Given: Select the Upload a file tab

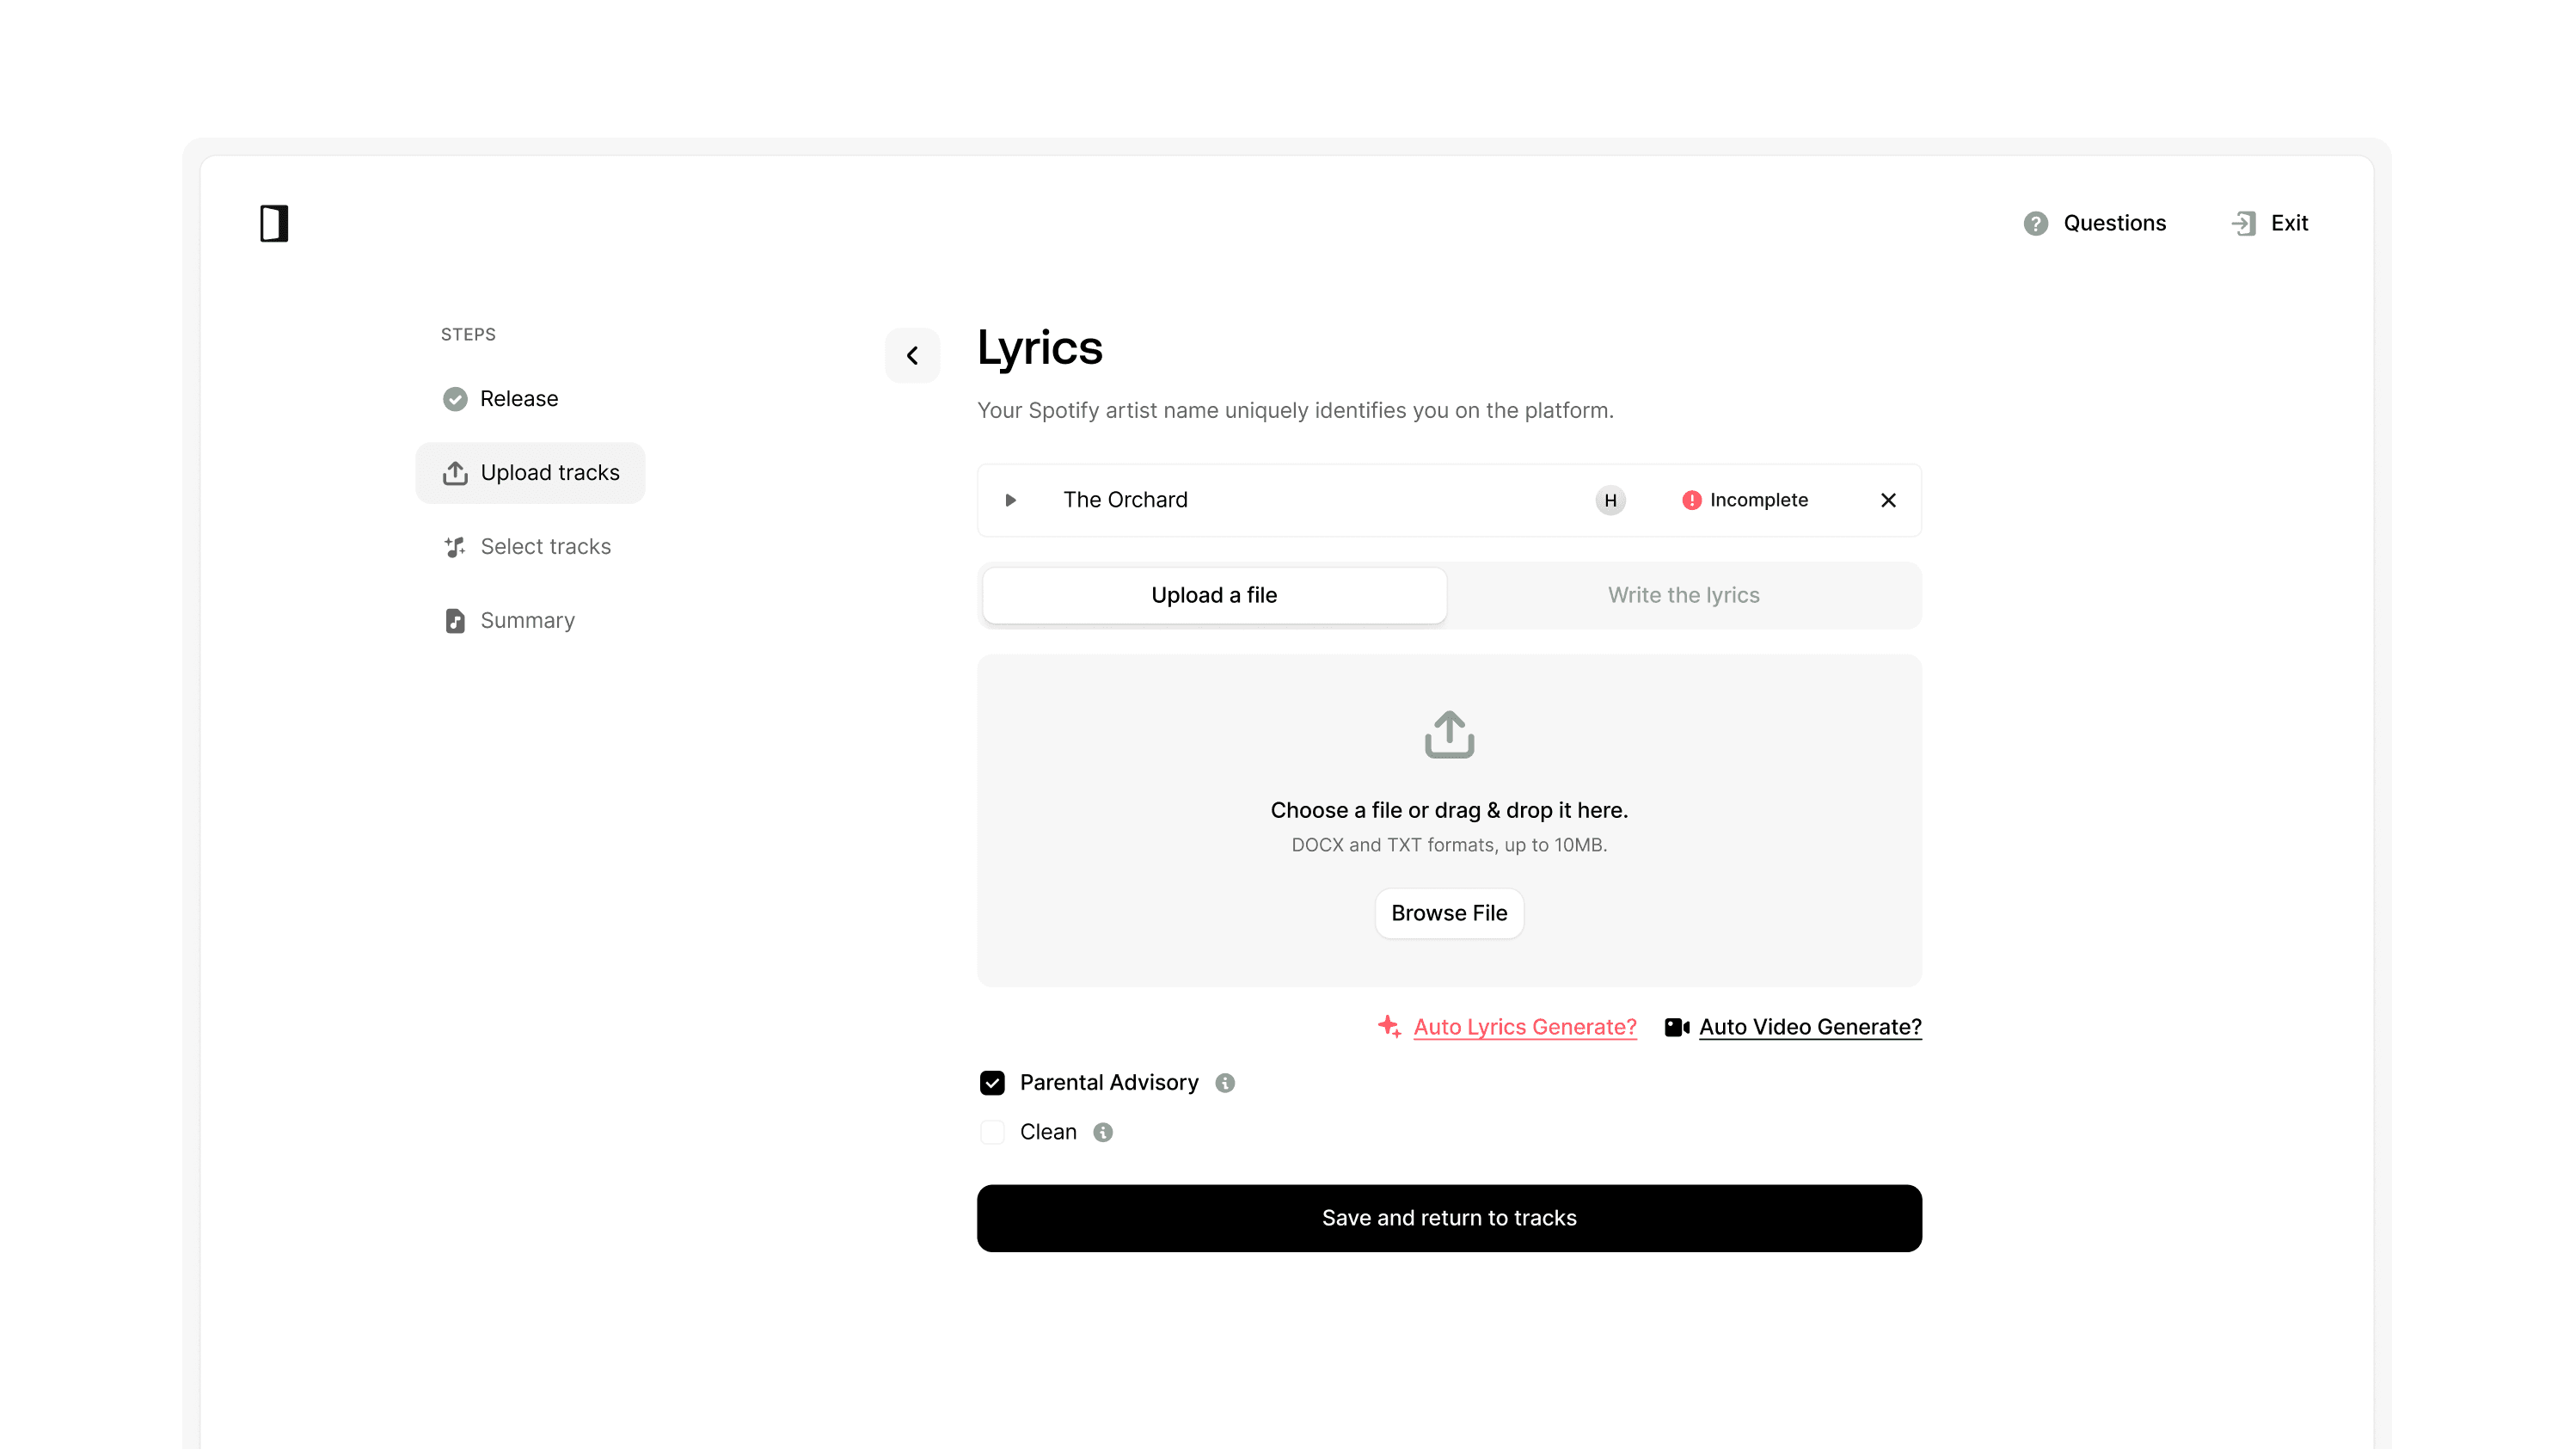Looking at the screenshot, I should (1214, 595).
